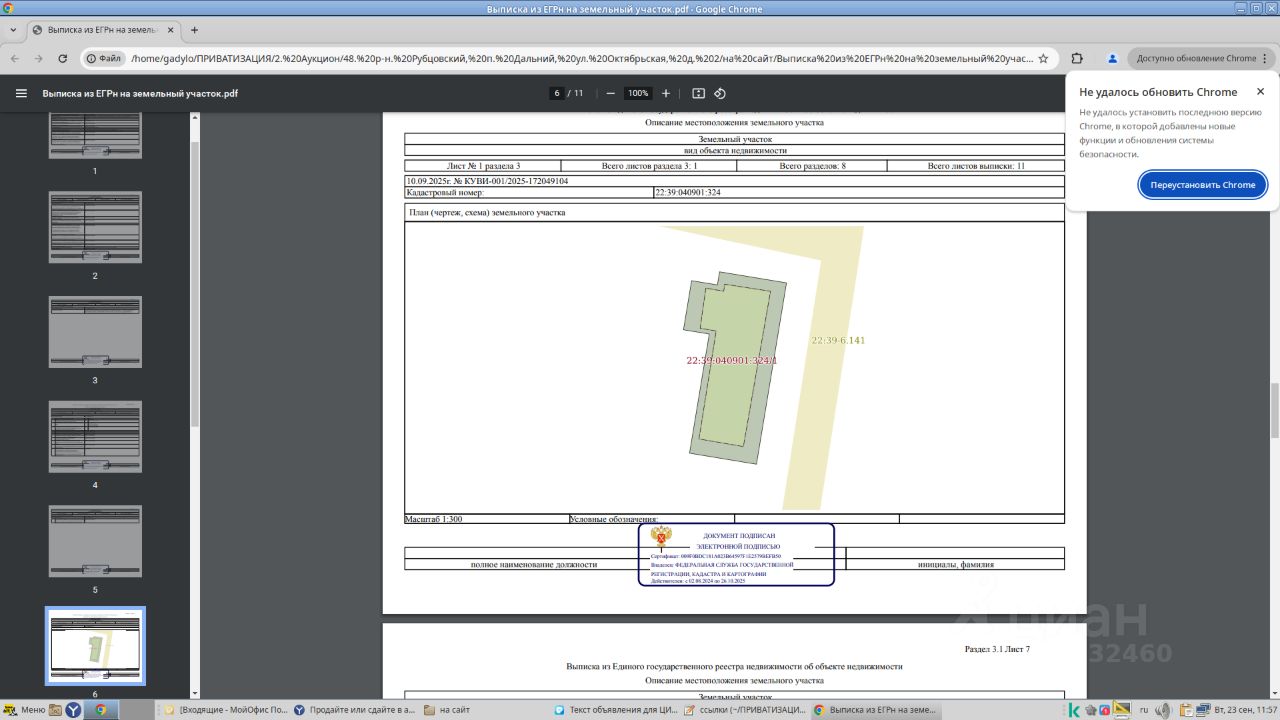Launch Chrome from the taskbar launcher
This screenshot has width=1280, height=720.
[x=100, y=710]
